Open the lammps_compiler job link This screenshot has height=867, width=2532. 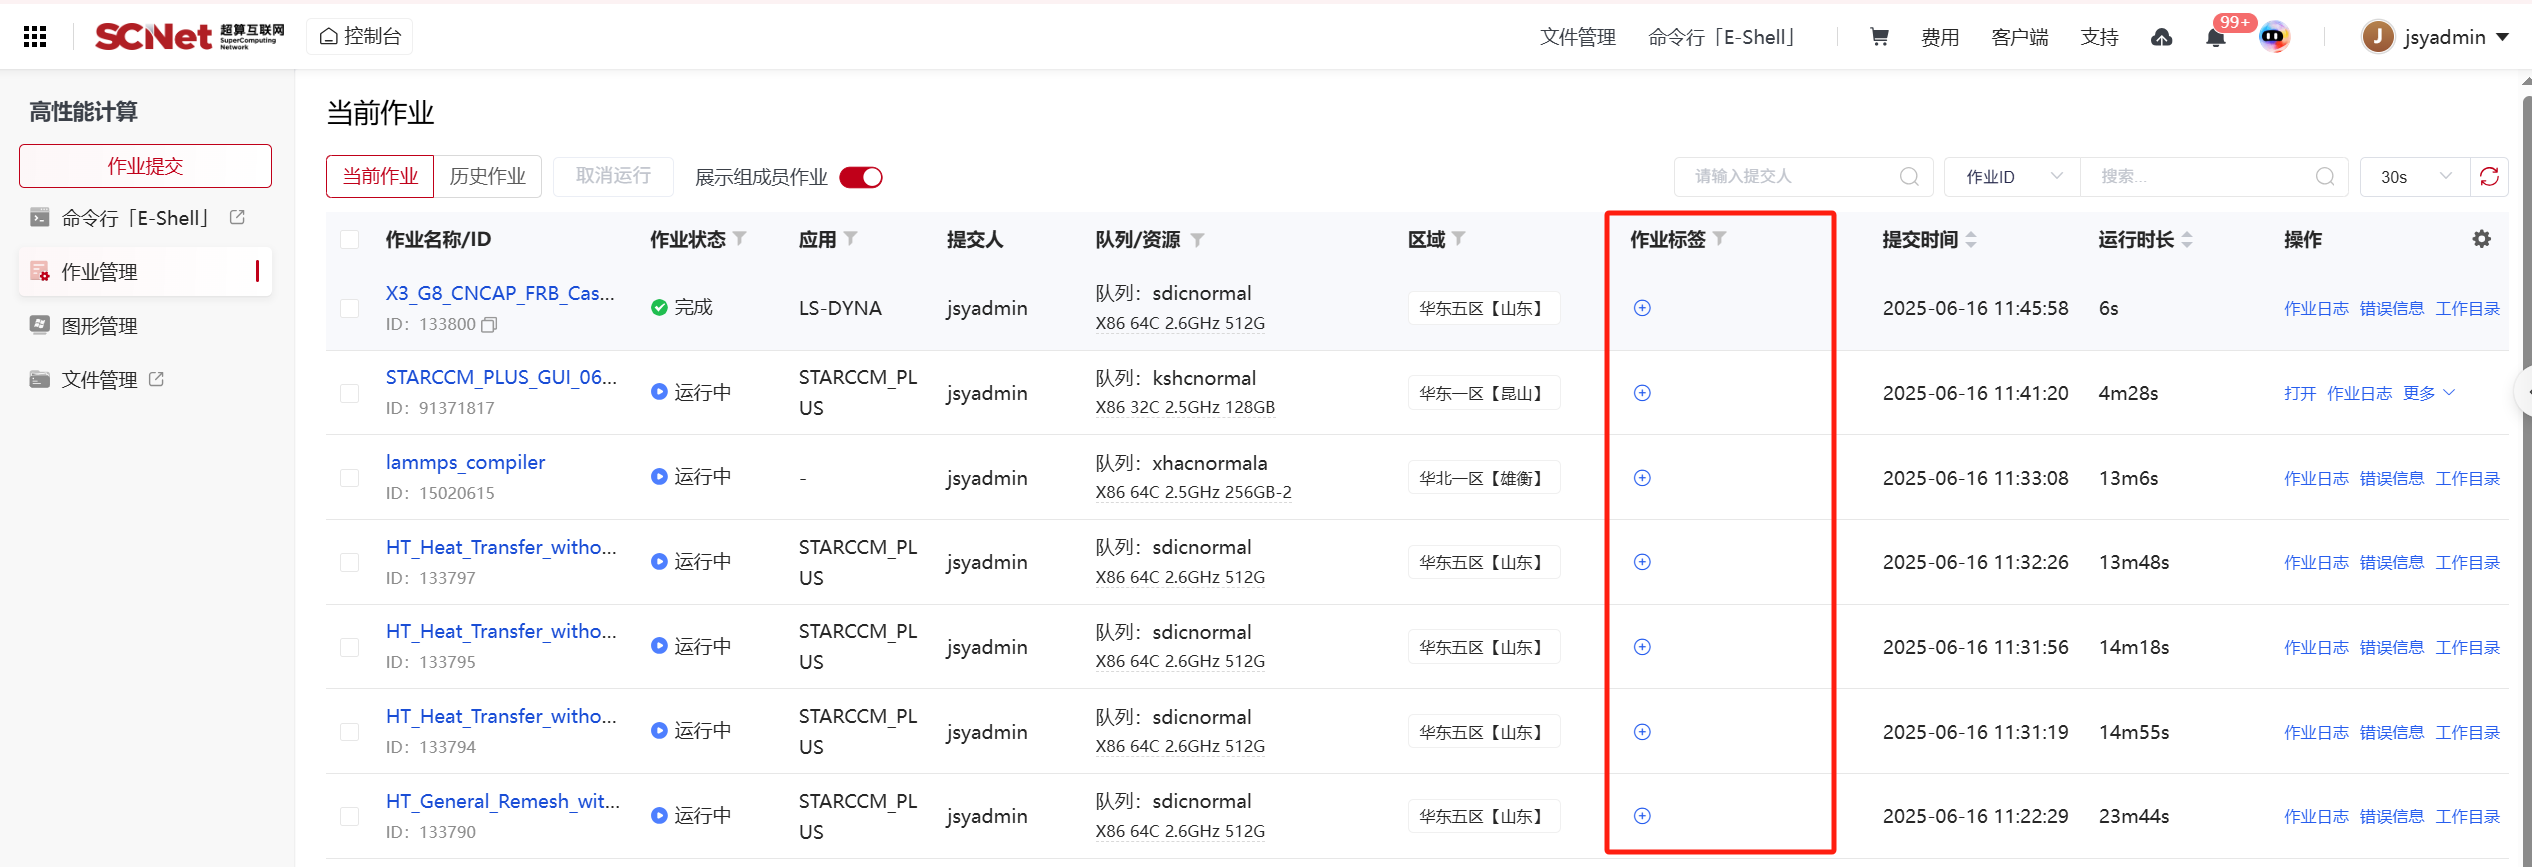tap(465, 462)
